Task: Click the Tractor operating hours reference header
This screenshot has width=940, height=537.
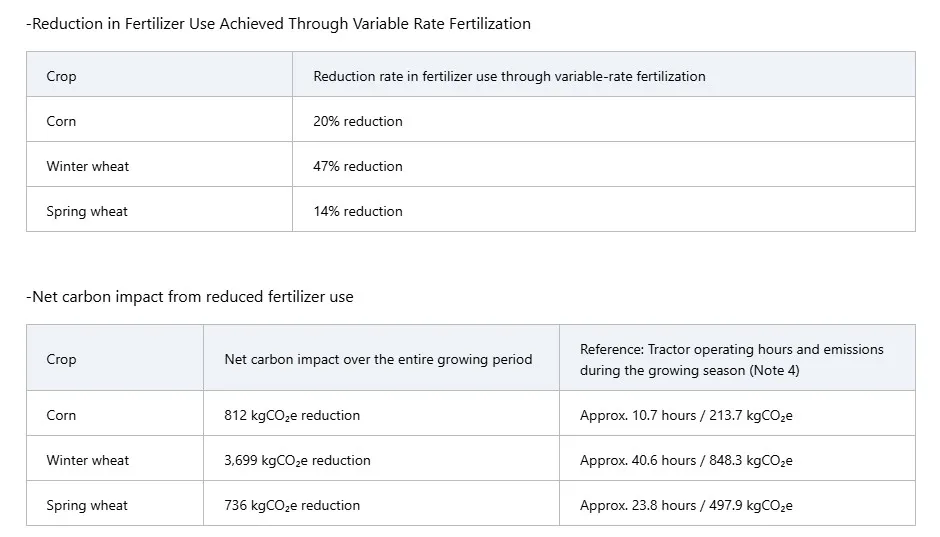Action: [x=731, y=360]
